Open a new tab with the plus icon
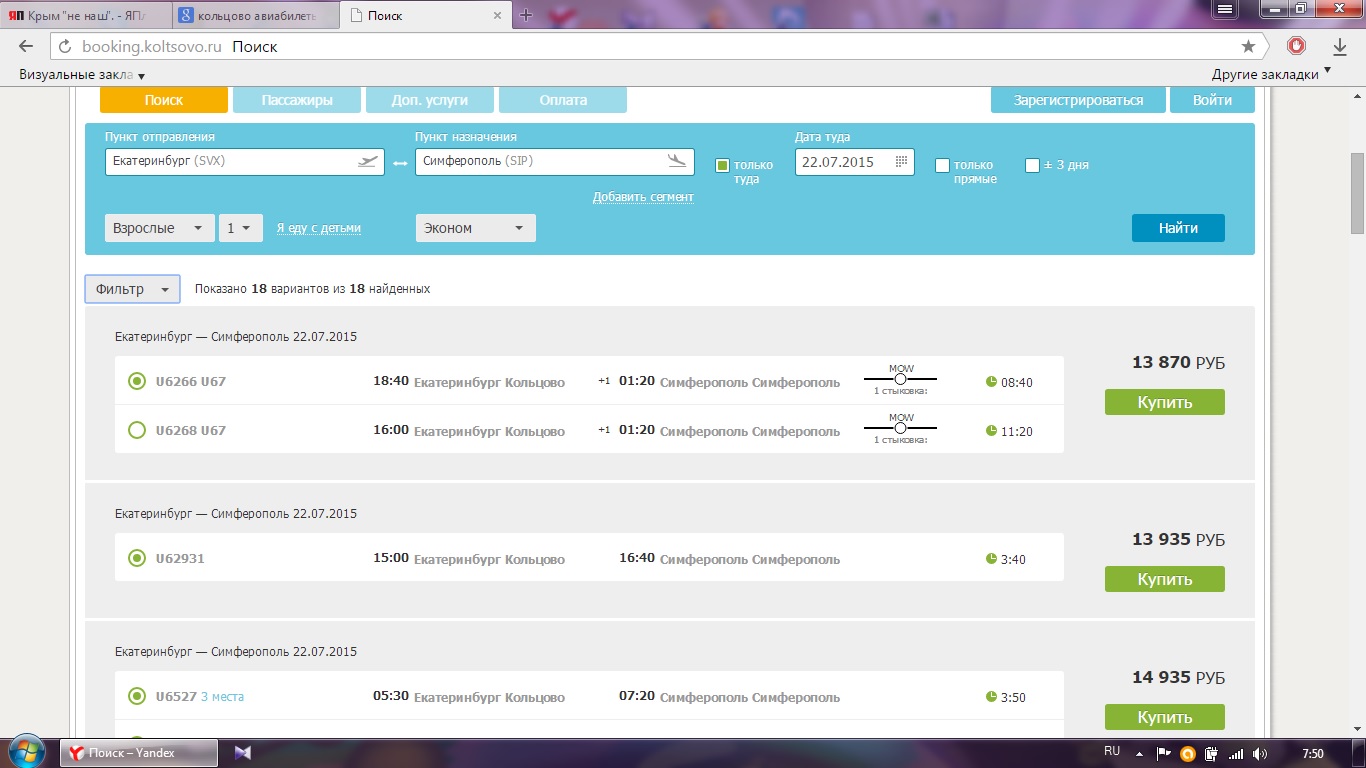Screen dimensions: 1366x768 pos(526,15)
